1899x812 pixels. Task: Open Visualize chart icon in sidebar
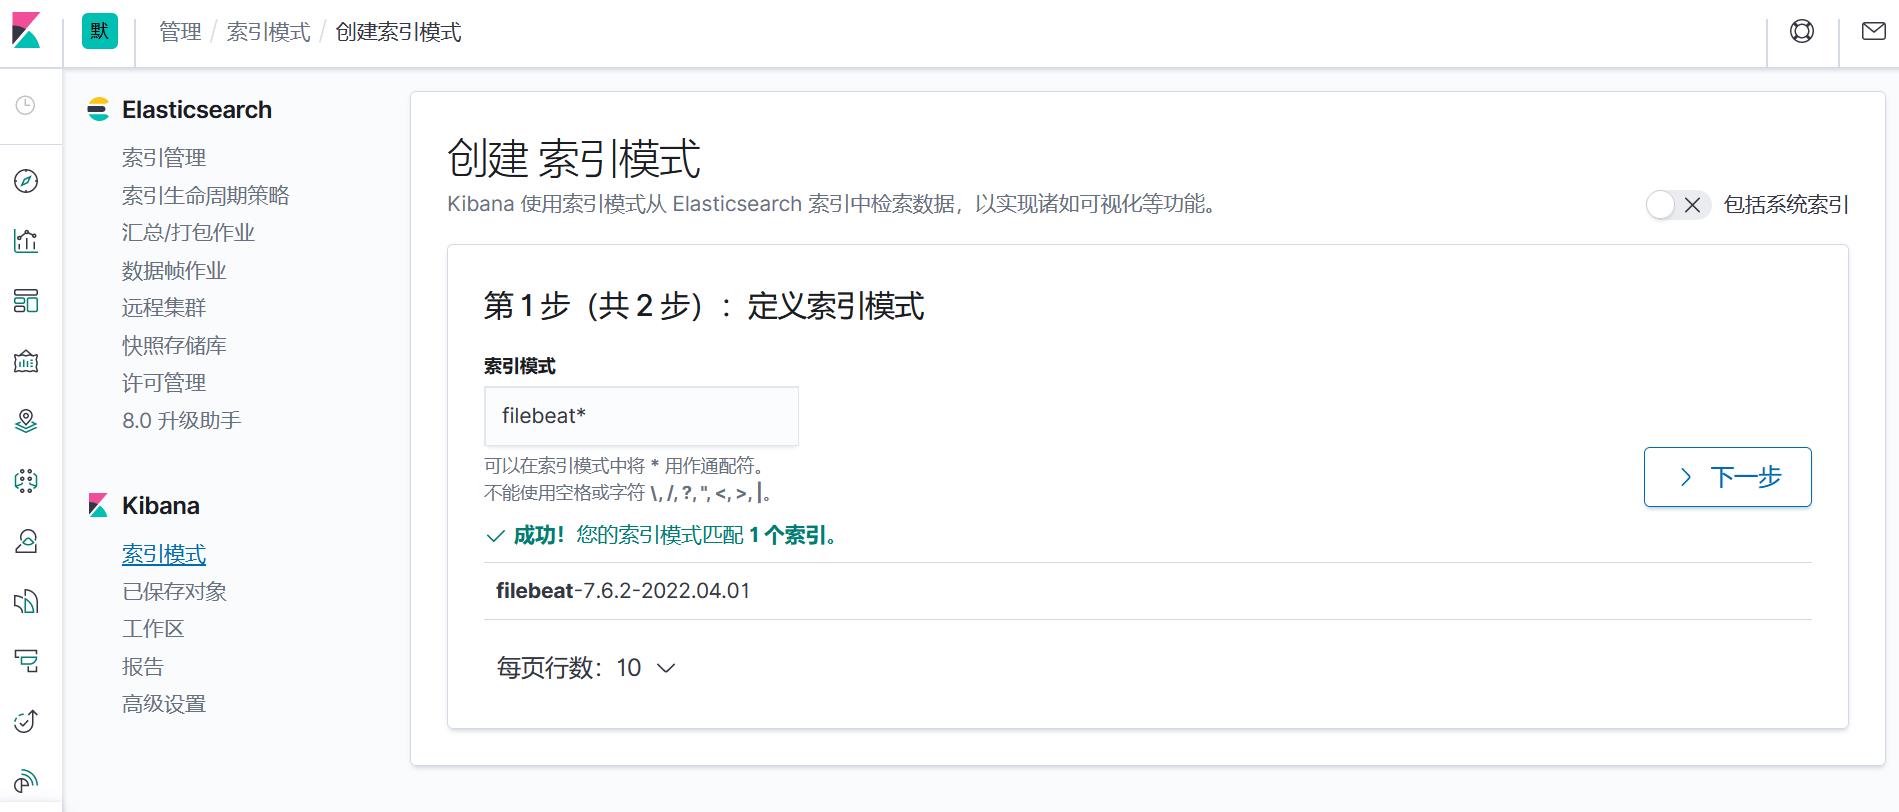point(26,241)
